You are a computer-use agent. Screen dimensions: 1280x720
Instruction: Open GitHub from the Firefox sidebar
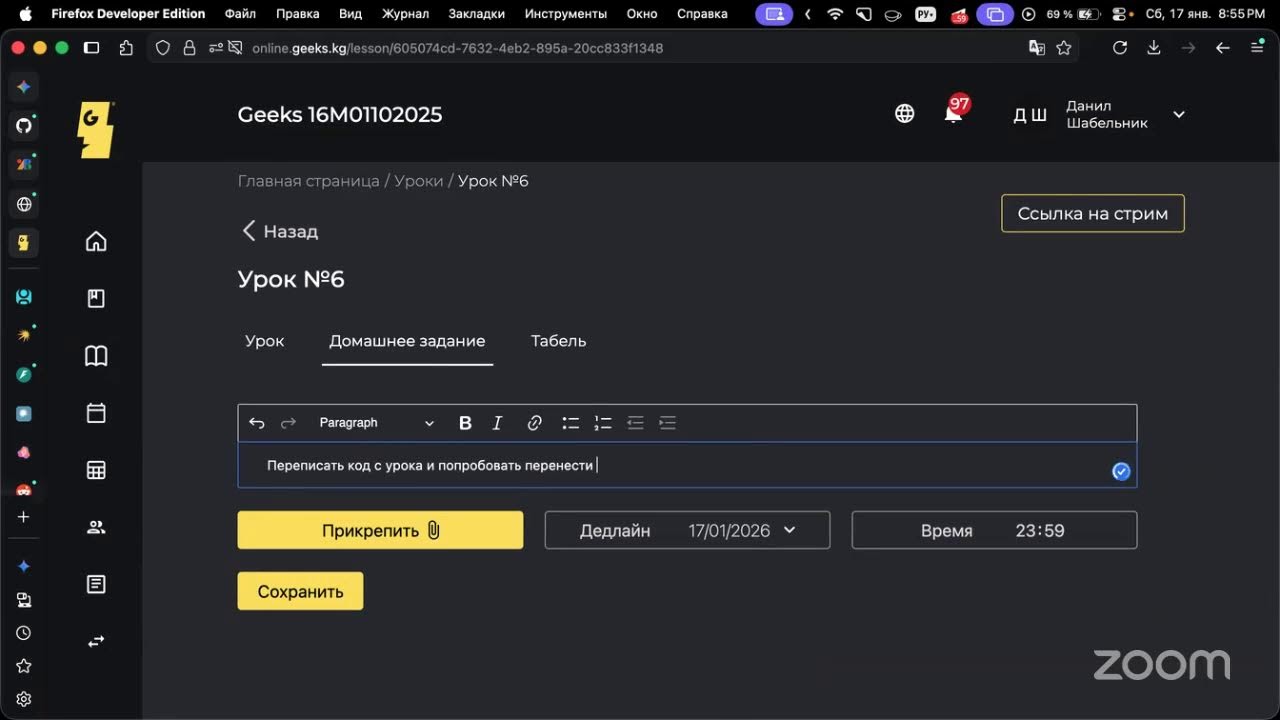[24, 125]
